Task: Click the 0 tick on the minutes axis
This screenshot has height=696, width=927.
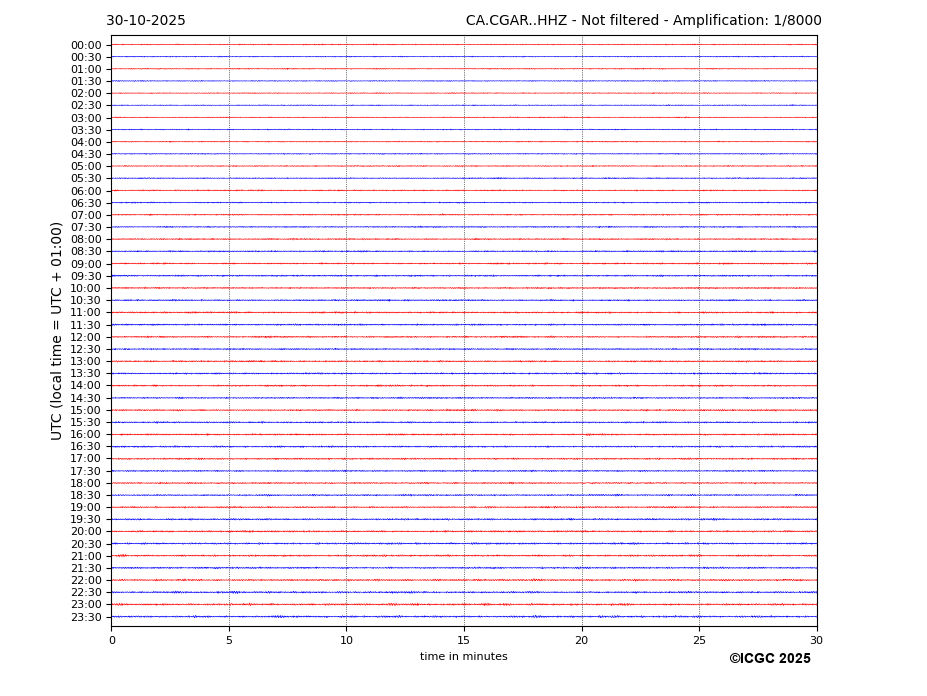Action: (112, 640)
